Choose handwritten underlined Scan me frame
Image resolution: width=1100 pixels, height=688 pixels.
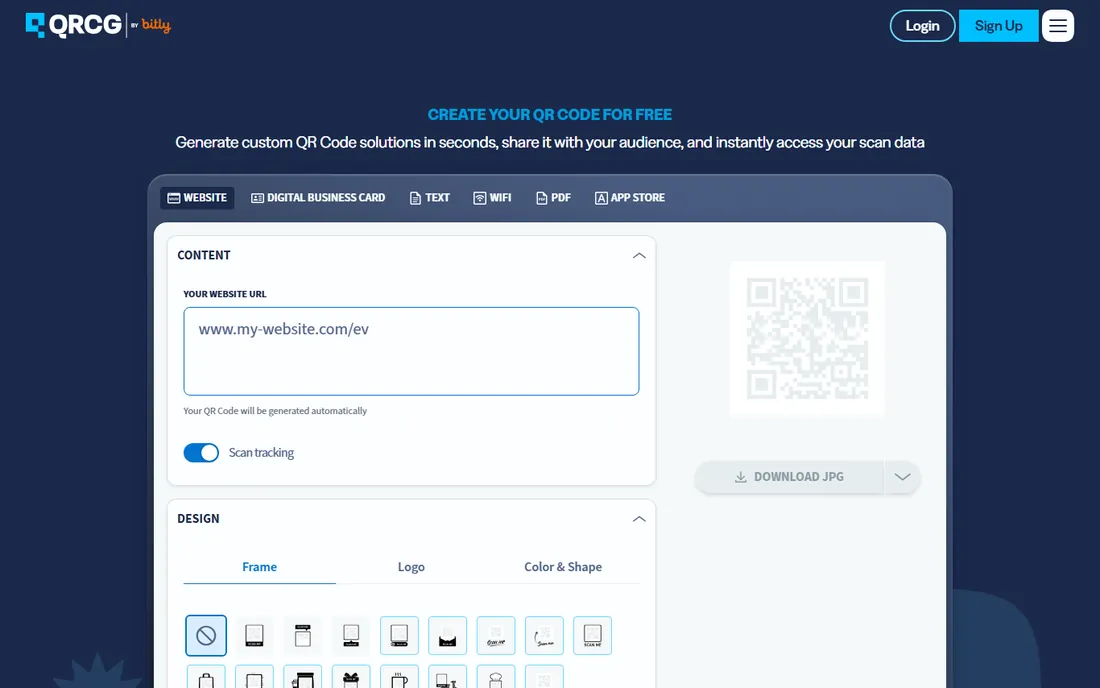coord(496,635)
